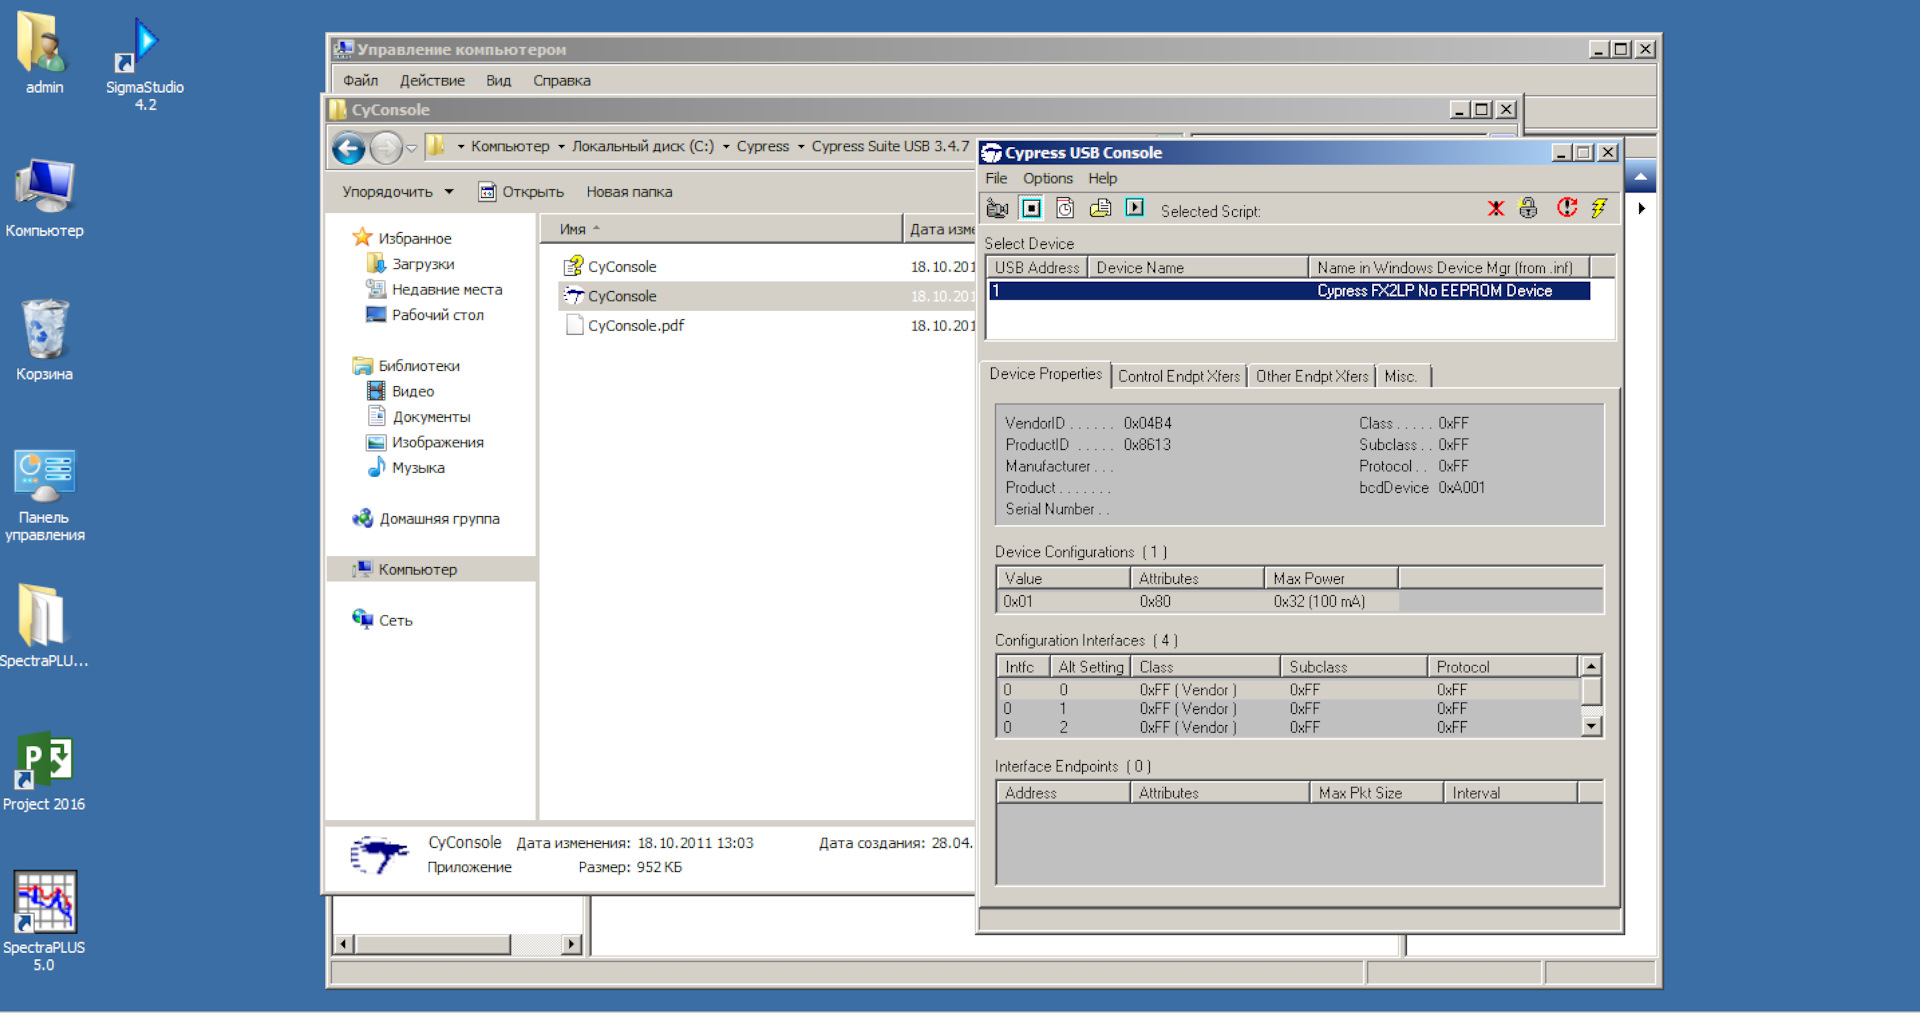Select interface row with Alt Setting 1
1920x1013 pixels.
1288,709
